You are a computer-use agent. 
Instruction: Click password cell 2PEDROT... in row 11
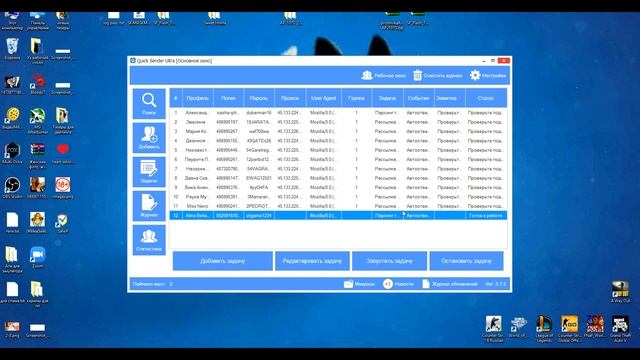pyautogui.click(x=259, y=206)
